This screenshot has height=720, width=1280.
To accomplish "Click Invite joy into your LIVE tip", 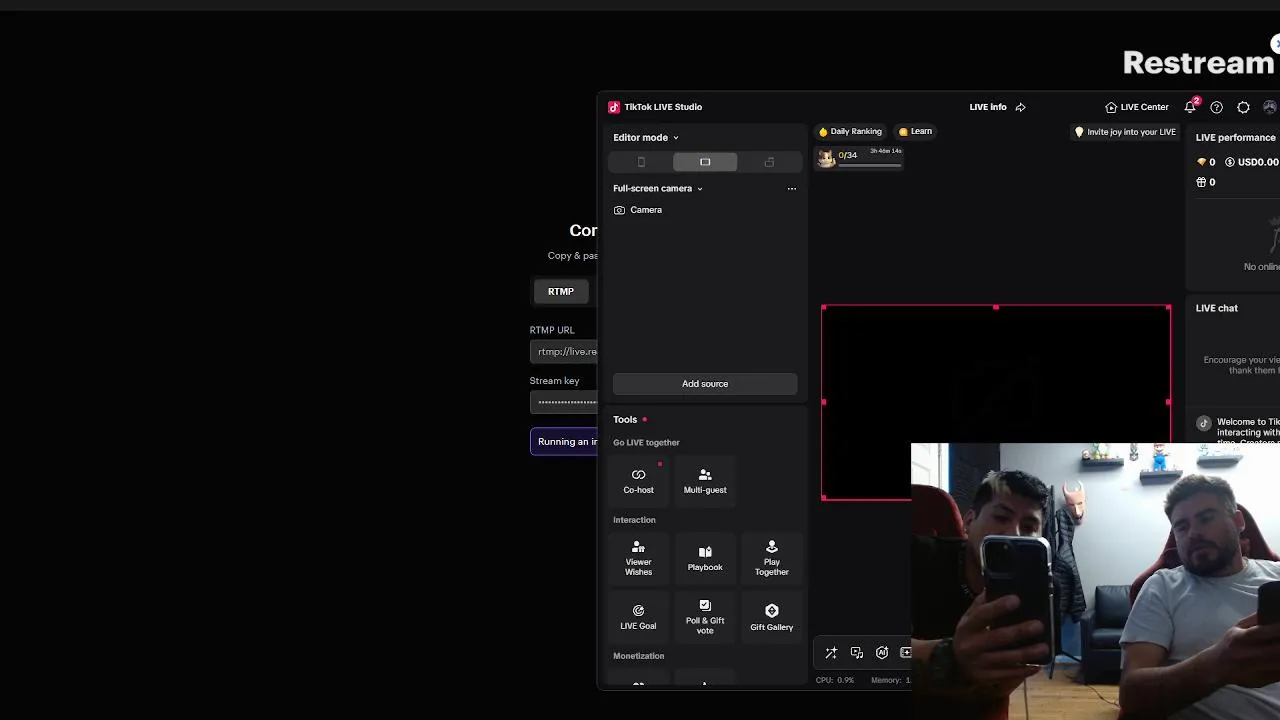I will 1125,132.
